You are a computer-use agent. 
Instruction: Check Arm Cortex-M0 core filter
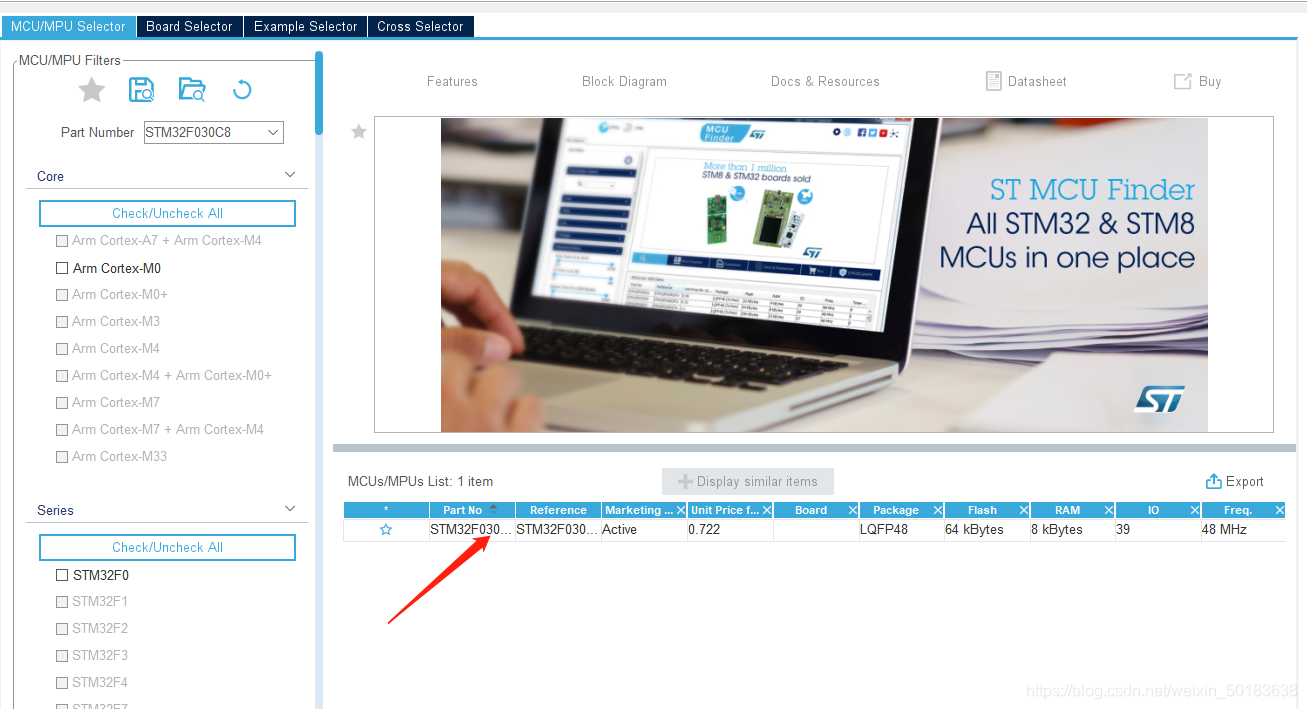coord(62,268)
